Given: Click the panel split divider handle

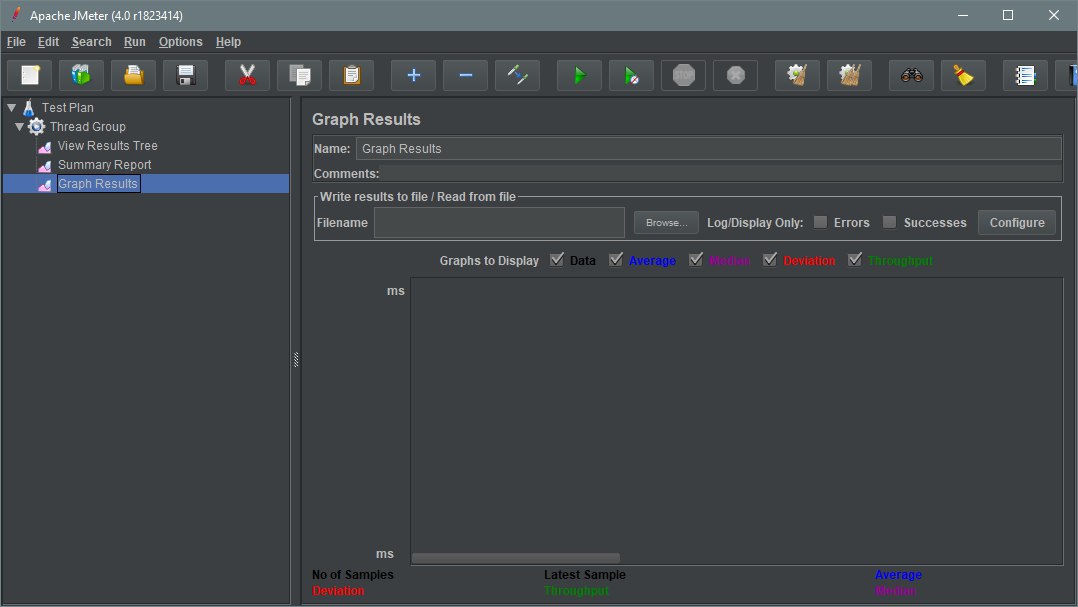Looking at the screenshot, I should (296, 360).
